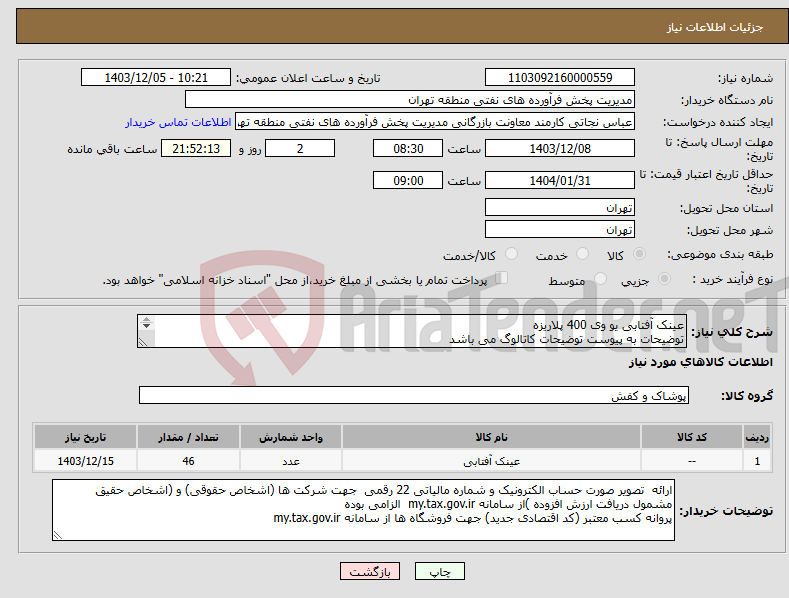Viewport: 789px width, 598px height.
Task: Click need date cell 1403/12/15
Action: [85, 461]
